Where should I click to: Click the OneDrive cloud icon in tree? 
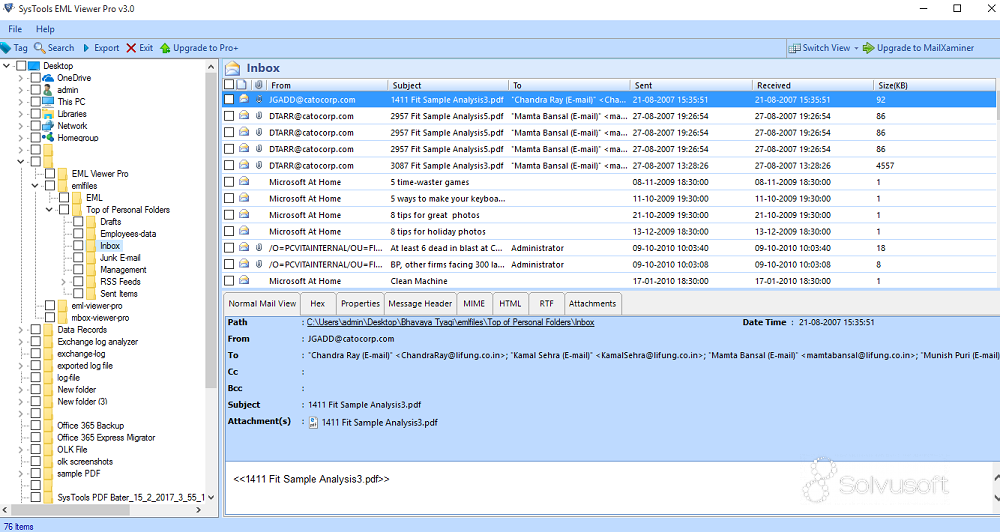click(x=48, y=78)
